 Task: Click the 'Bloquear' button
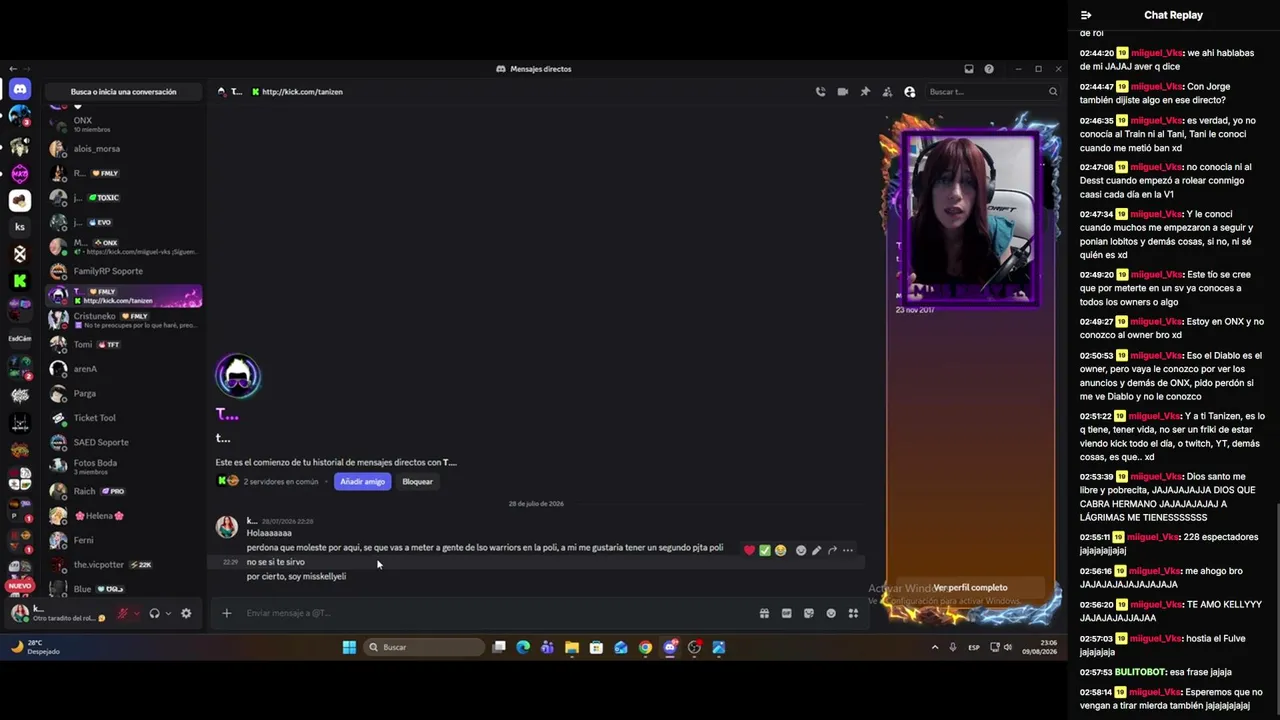tap(417, 482)
